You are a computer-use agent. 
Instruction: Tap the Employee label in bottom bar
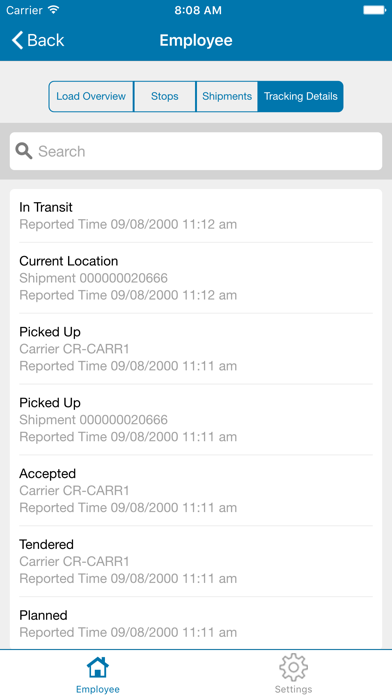(98, 689)
